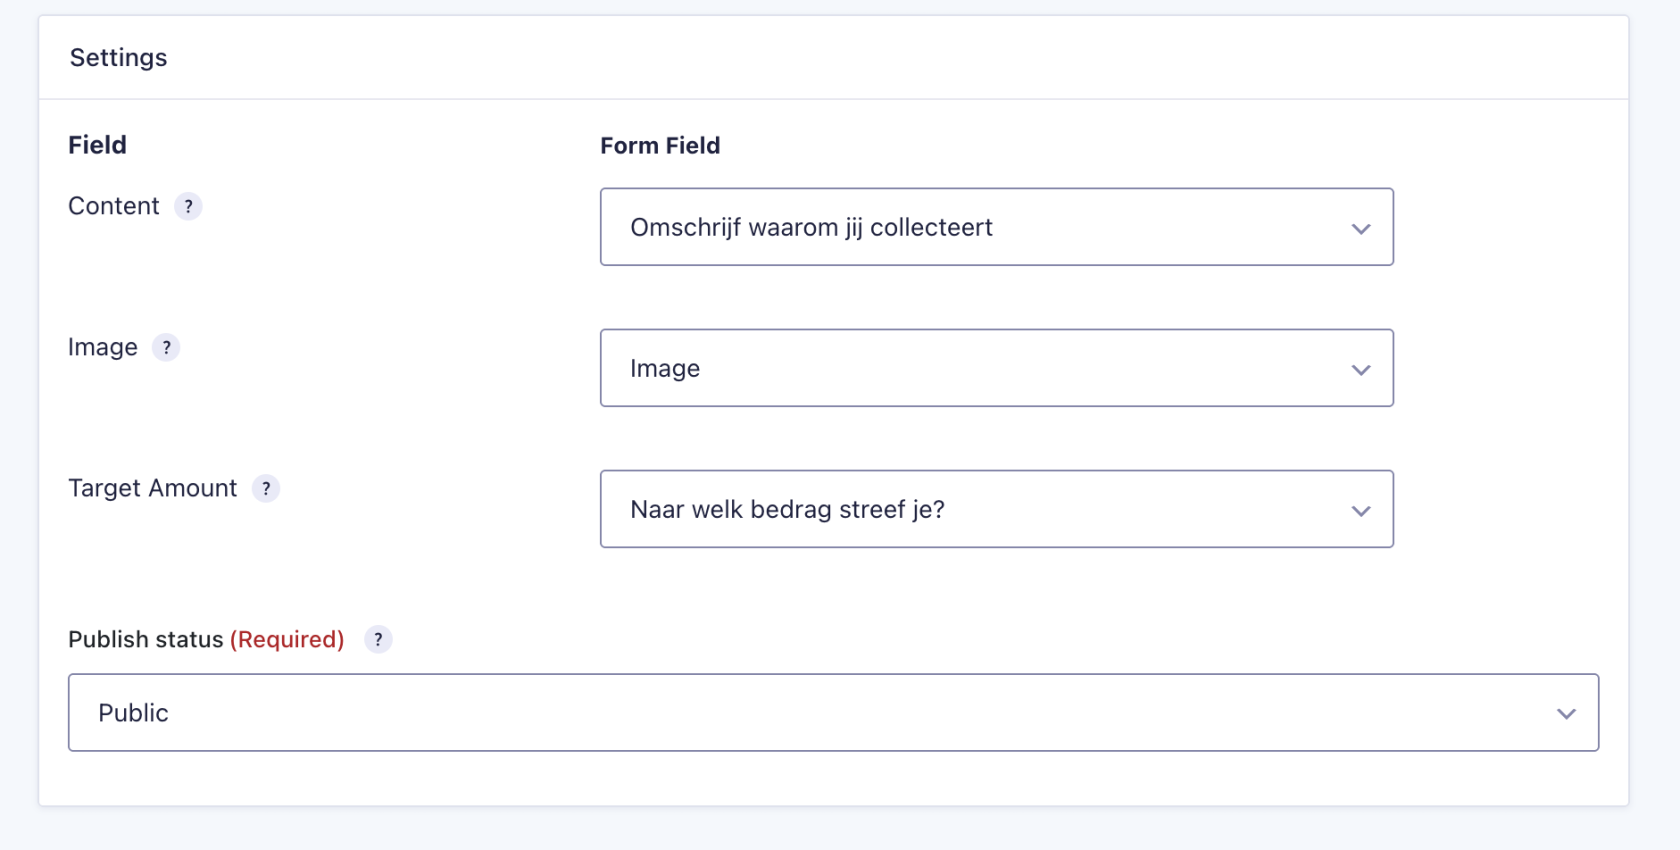Click the help icon next to Target Amount

tap(266, 489)
